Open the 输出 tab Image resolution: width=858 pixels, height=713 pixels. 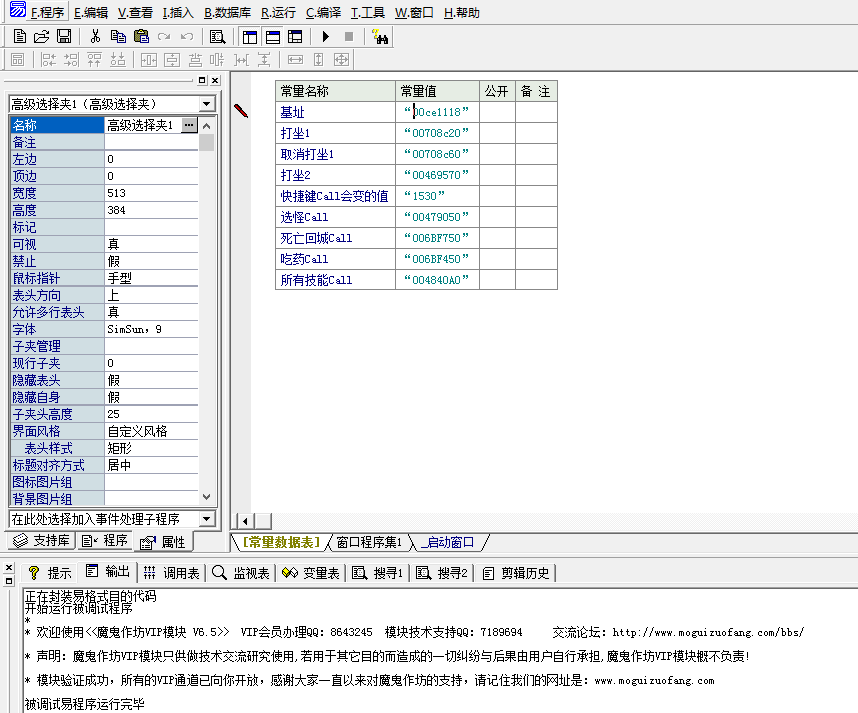(108, 572)
